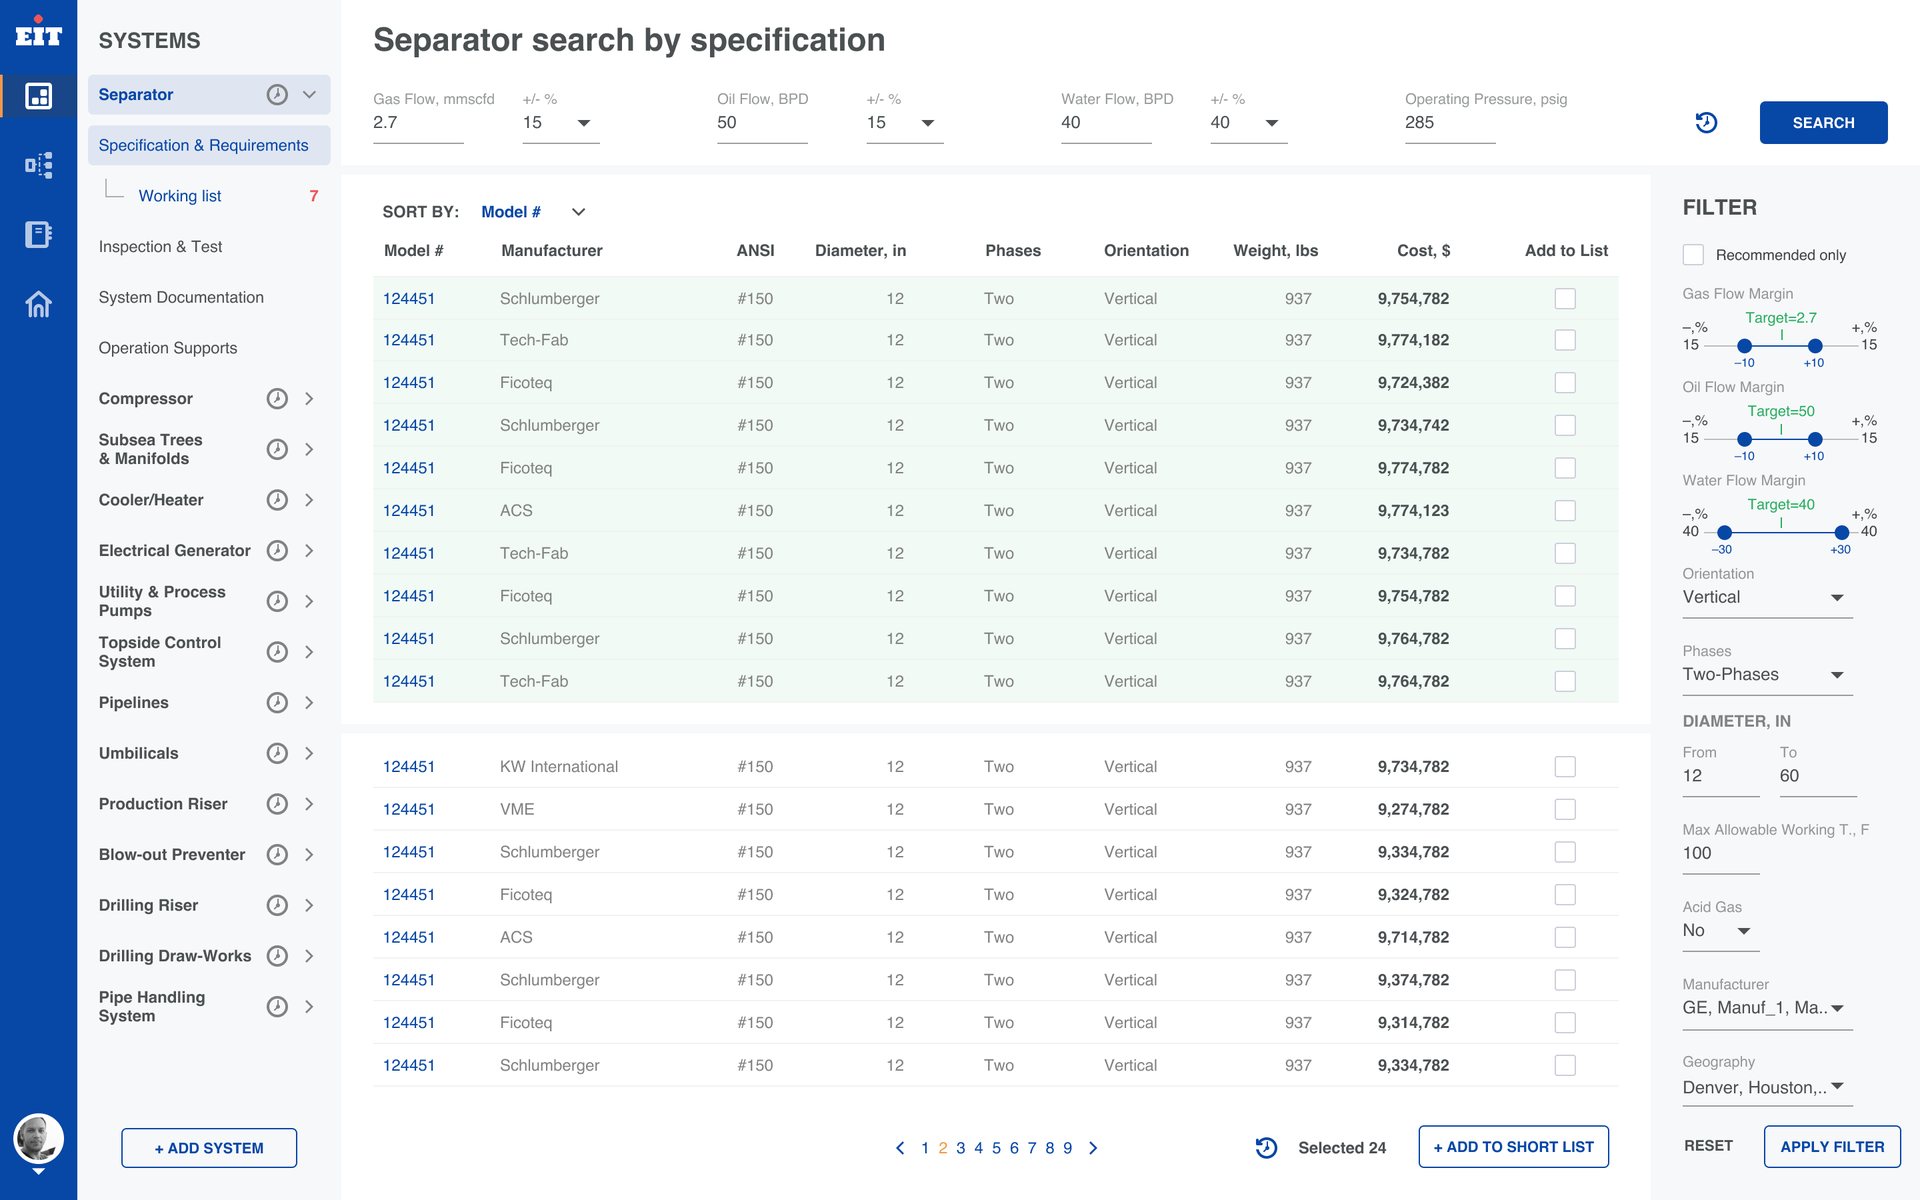Click APPLY FILTER button
Image resolution: width=1920 pixels, height=1200 pixels.
(x=1832, y=1147)
